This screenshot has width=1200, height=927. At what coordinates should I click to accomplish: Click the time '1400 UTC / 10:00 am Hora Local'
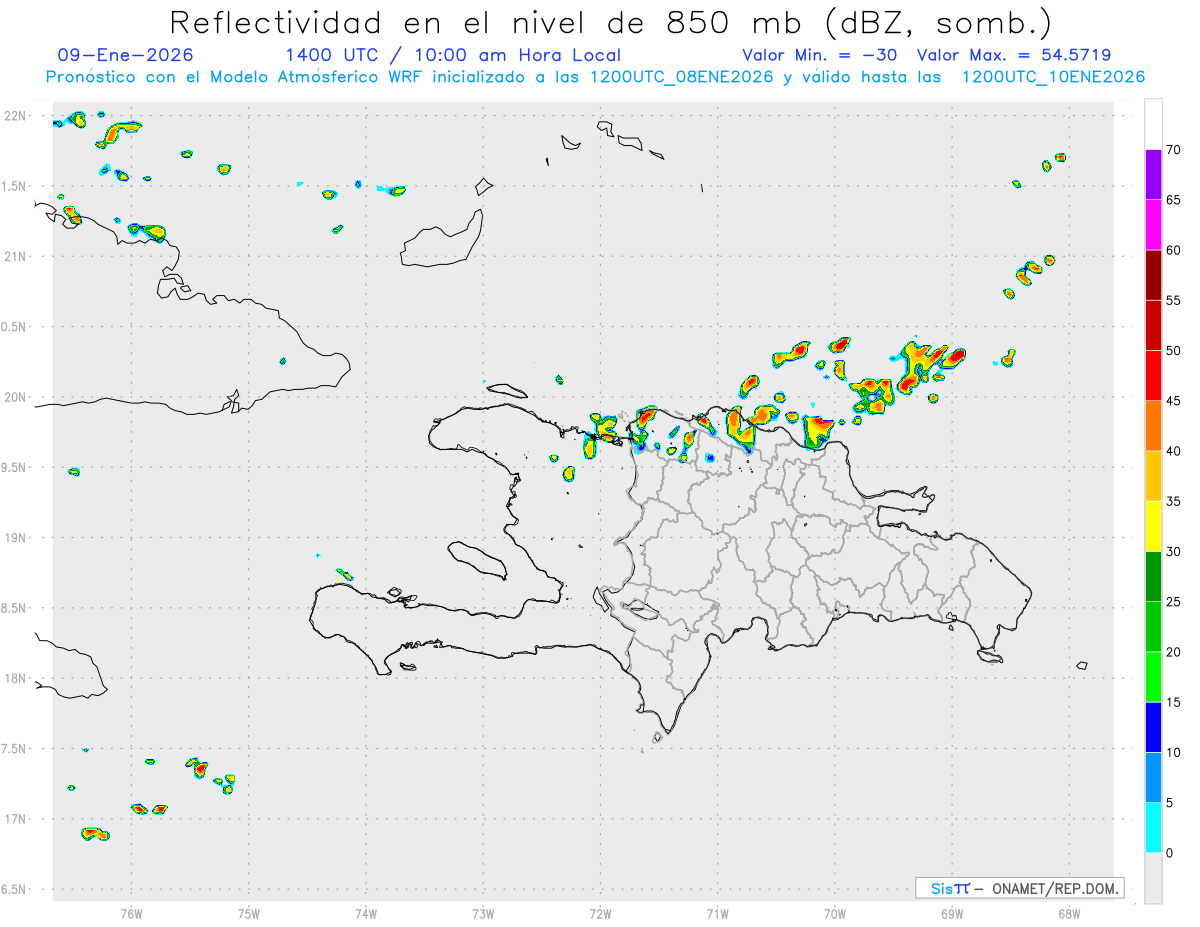(453, 55)
